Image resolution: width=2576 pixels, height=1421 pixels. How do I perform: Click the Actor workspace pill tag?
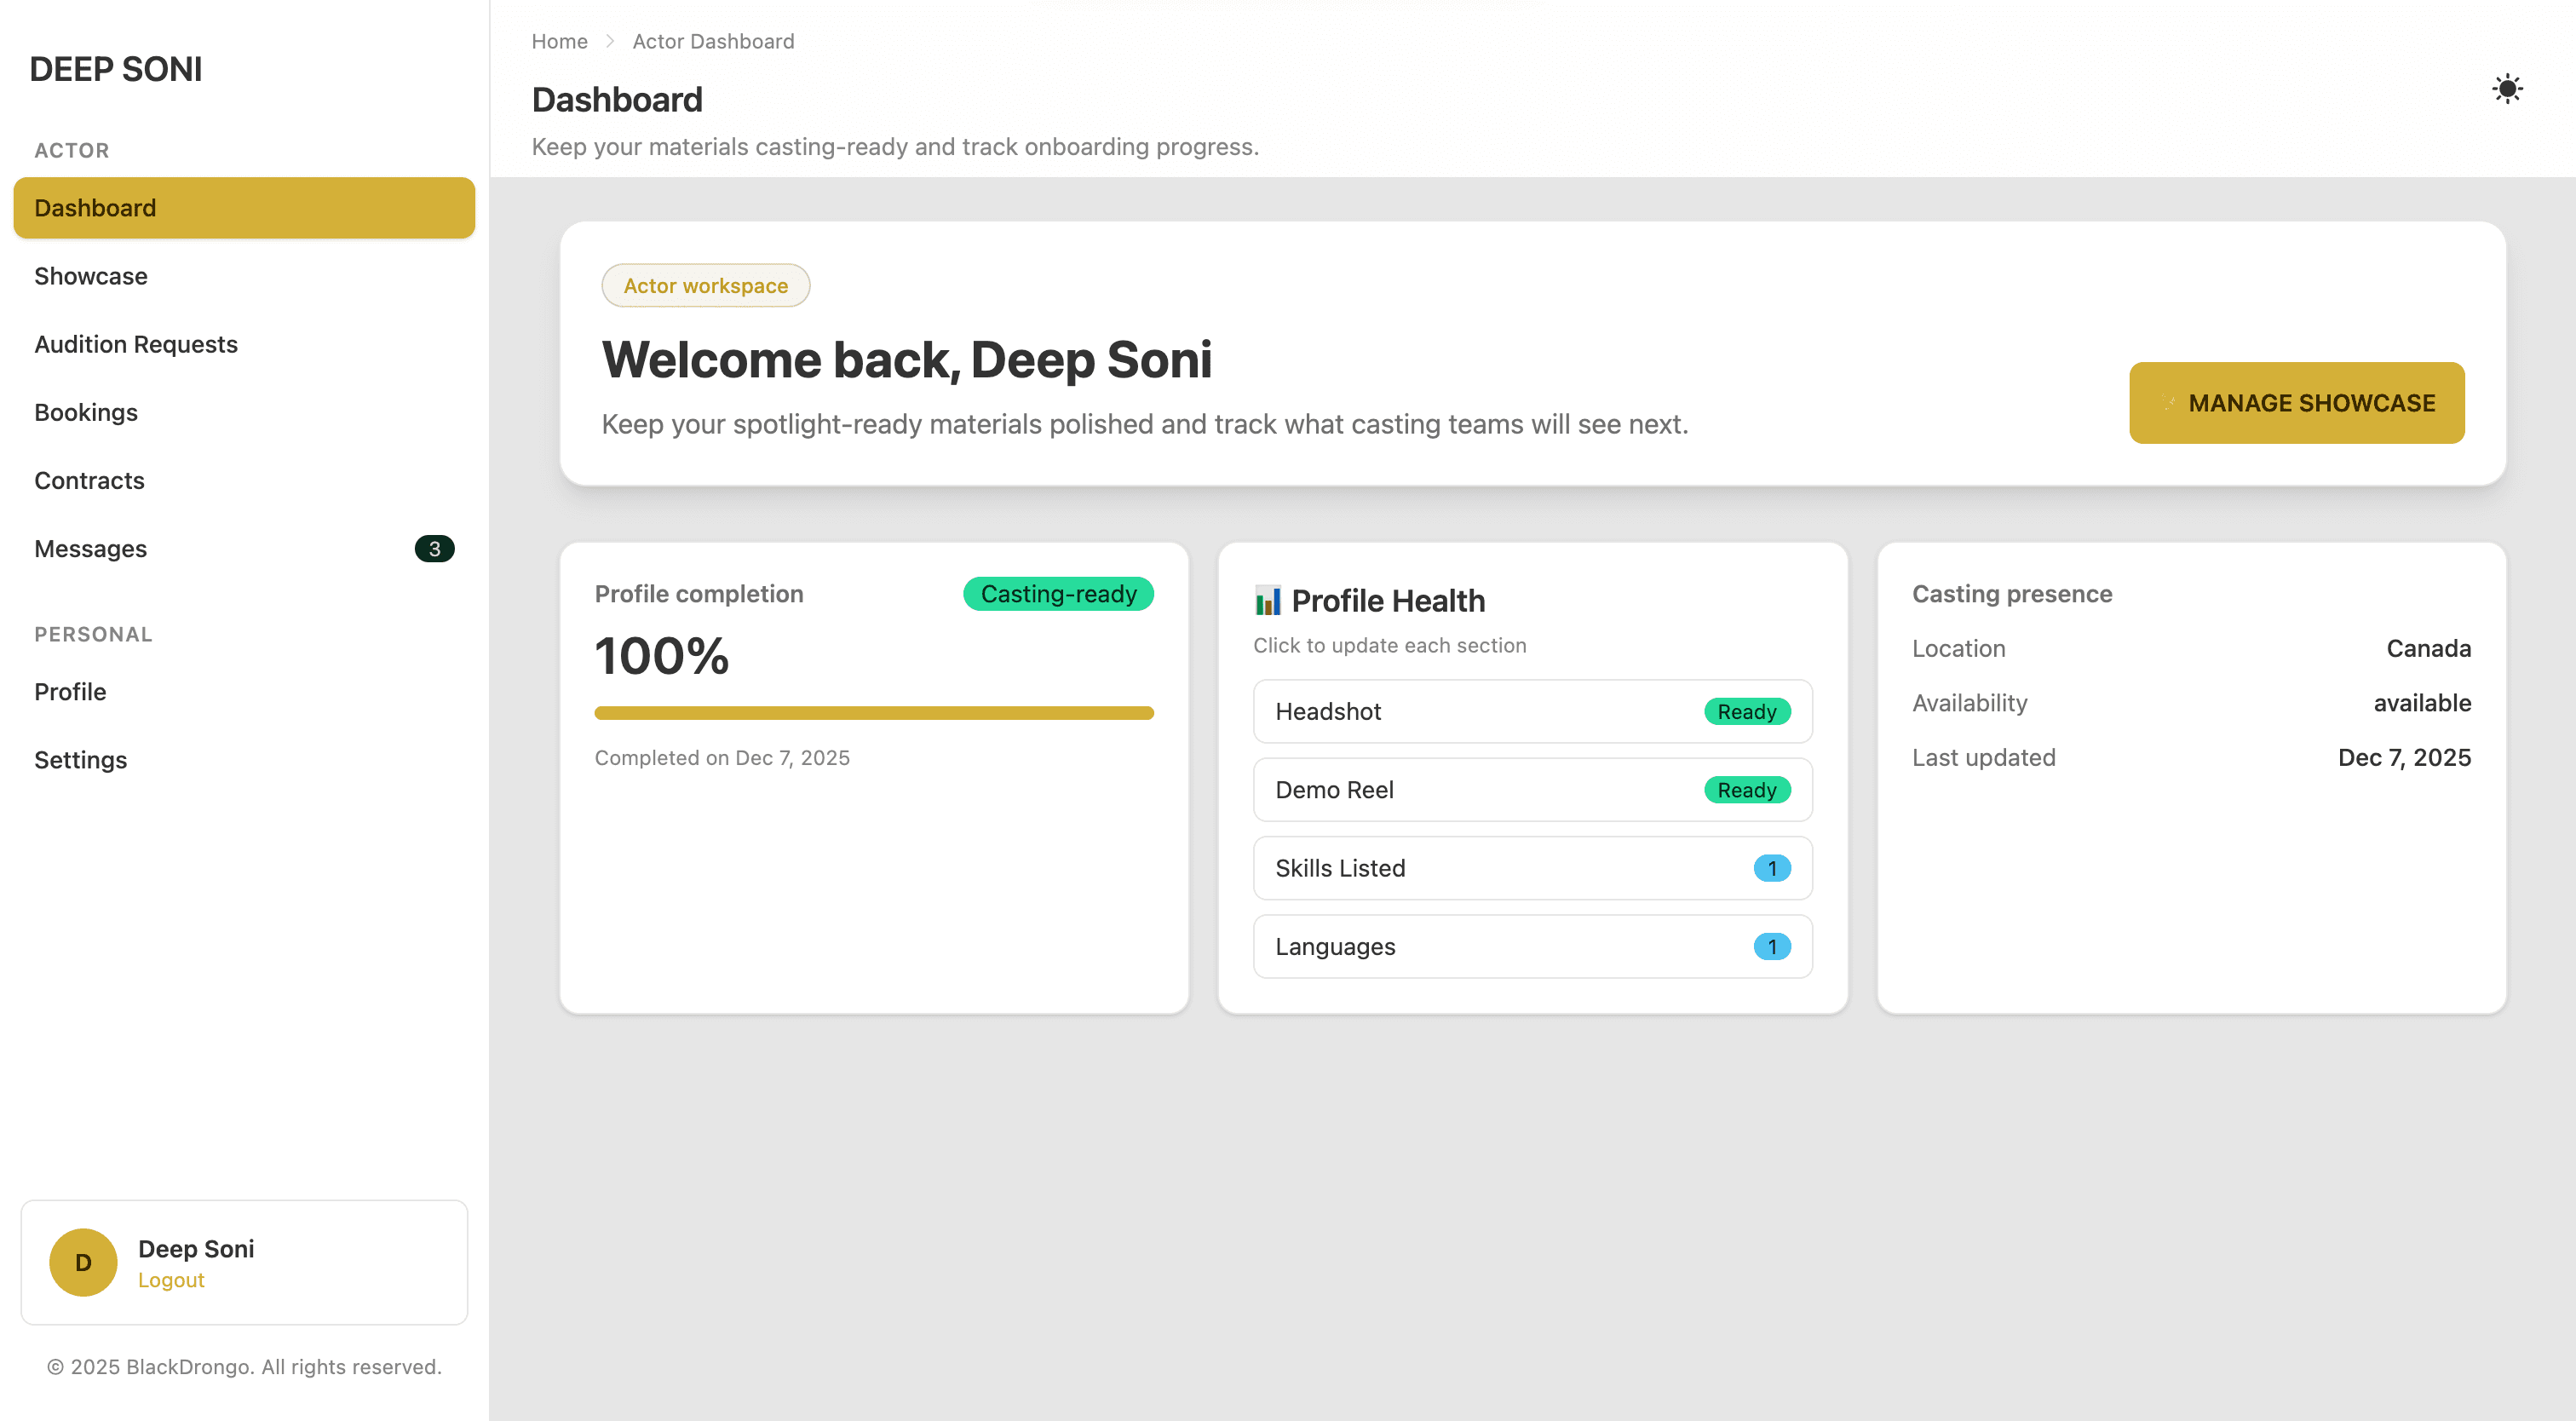tap(705, 286)
